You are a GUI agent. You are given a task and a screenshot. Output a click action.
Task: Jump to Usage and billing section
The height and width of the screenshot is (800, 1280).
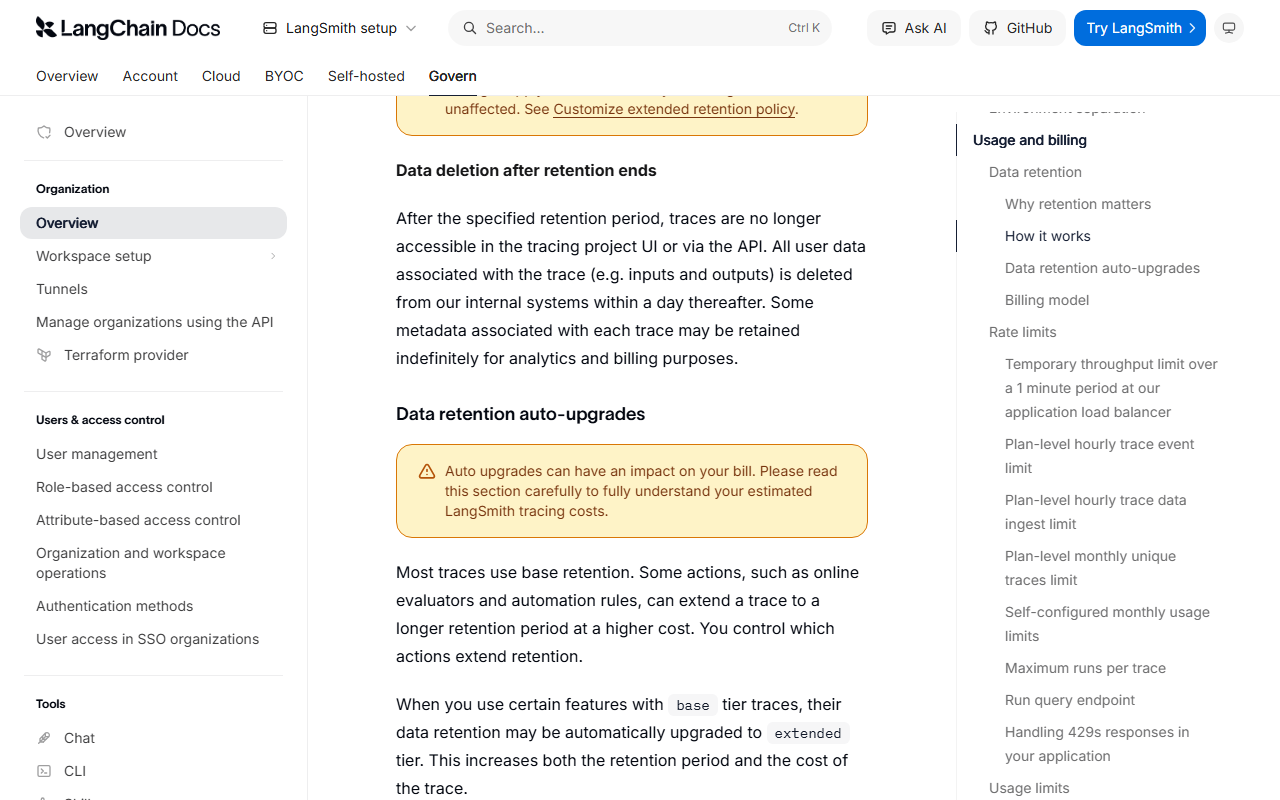coord(1030,140)
